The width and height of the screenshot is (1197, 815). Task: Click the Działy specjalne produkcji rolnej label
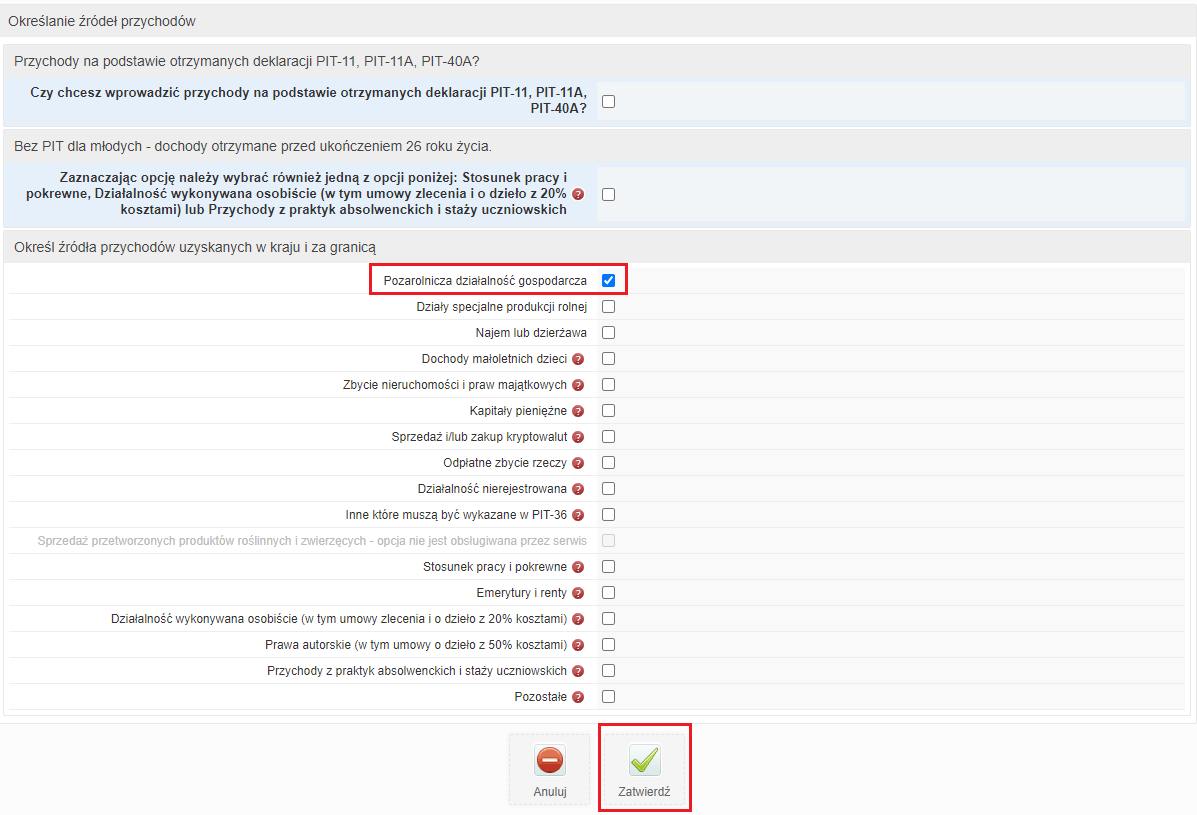coord(502,307)
